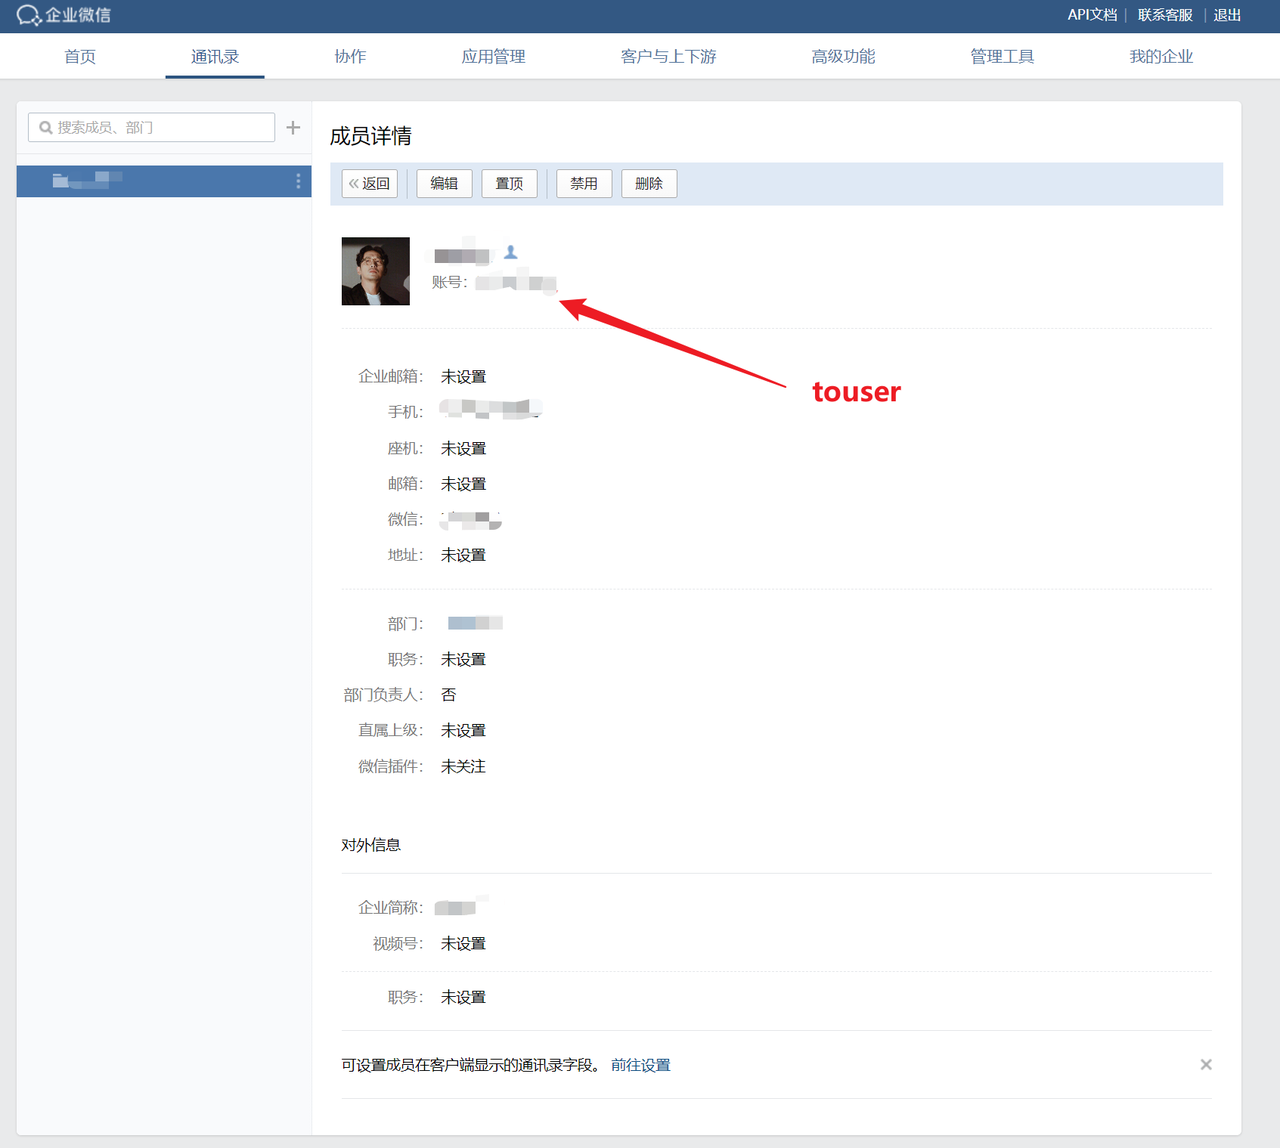The height and width of the screenshot is (1148, 1280).
Task: Open the API文档 link
Action: [1092, 15]
